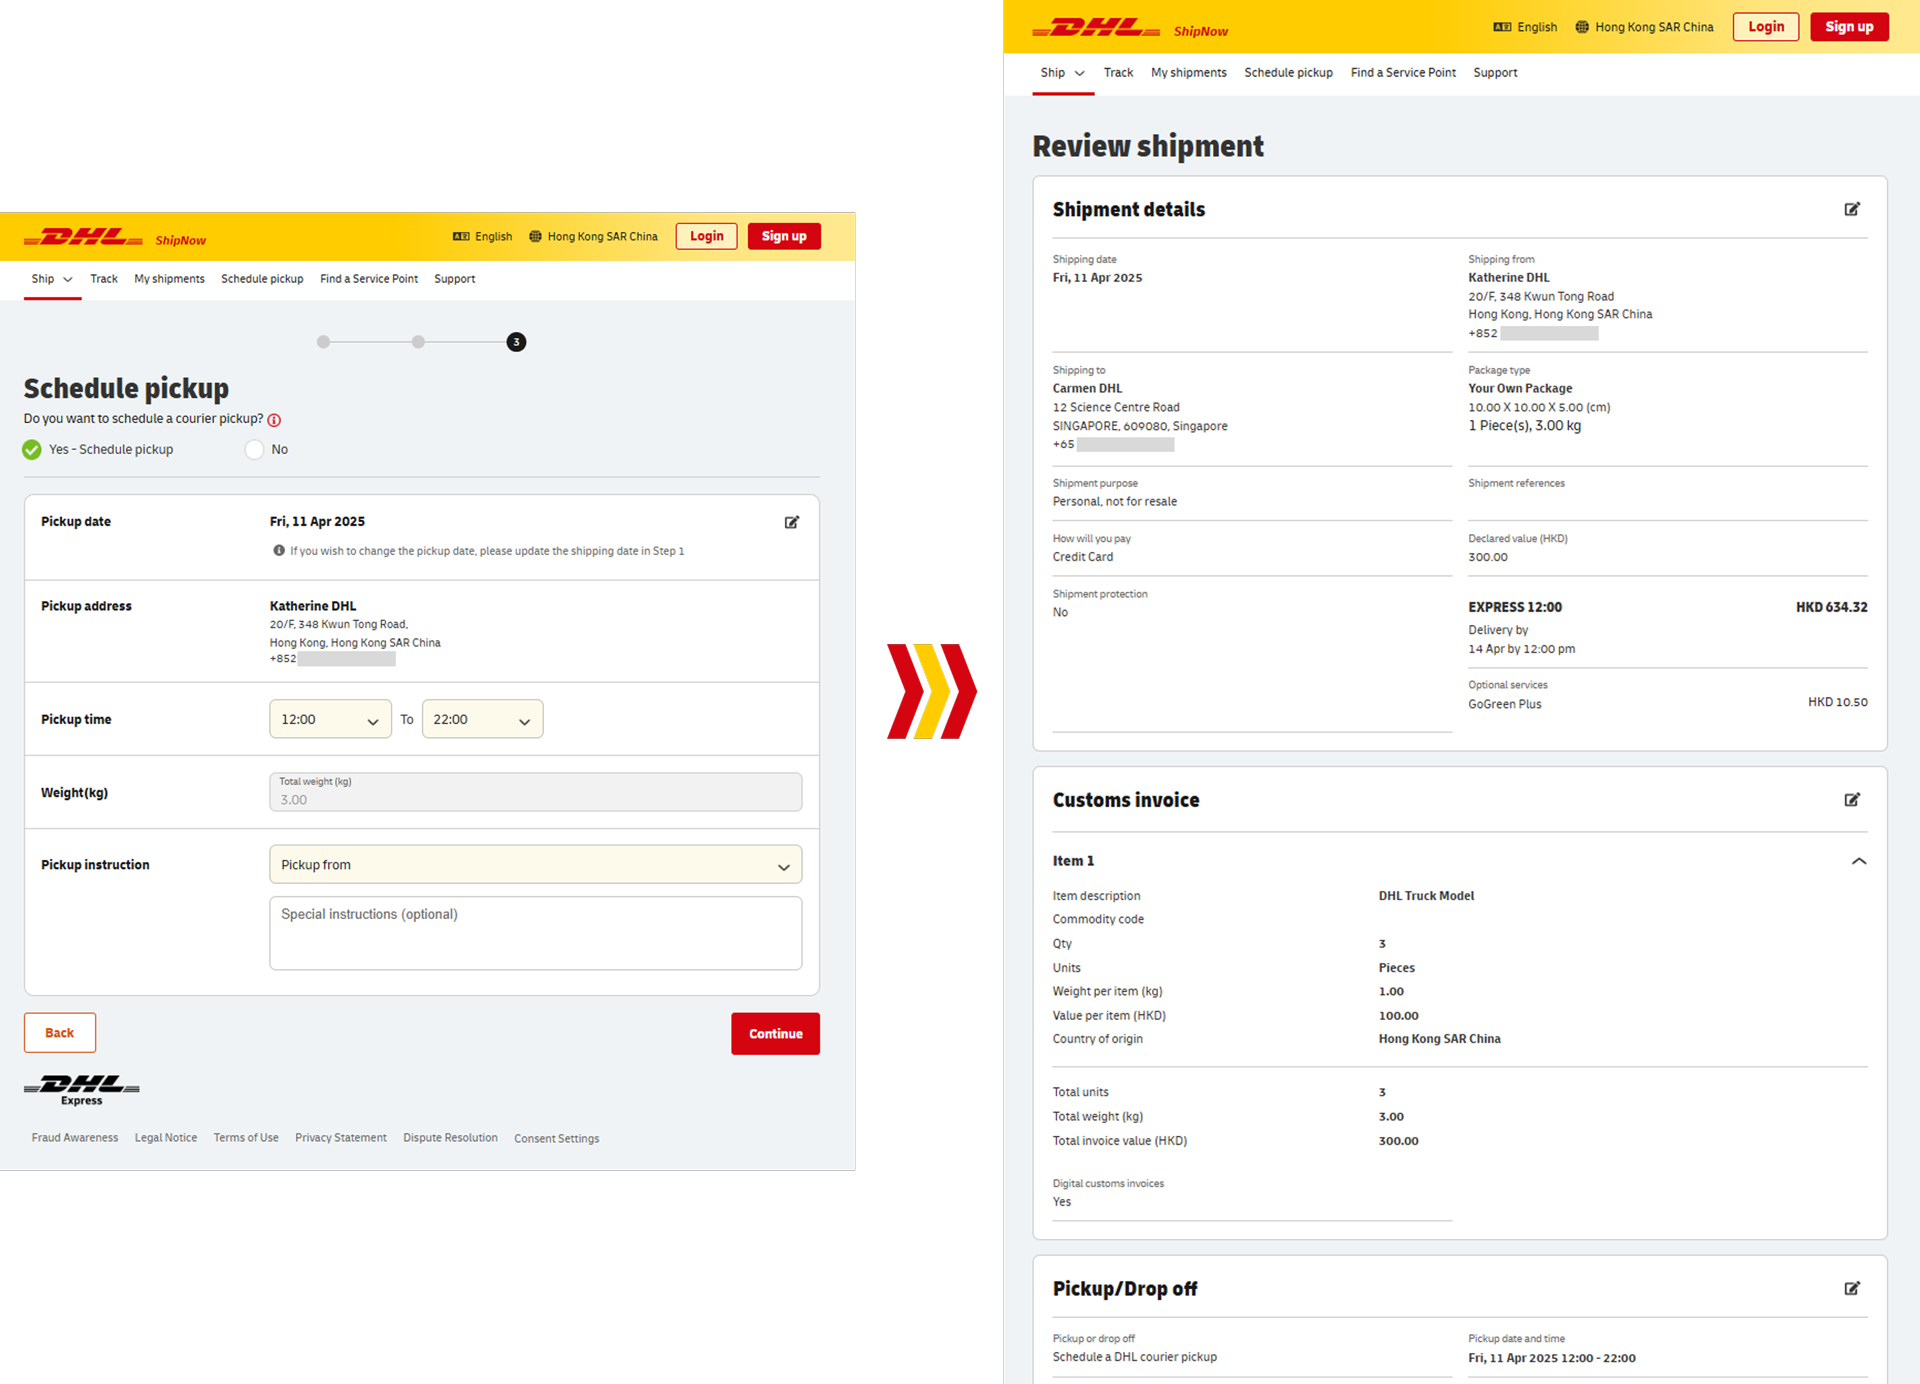The width and height of the screenshot is (1920, 1384).
Task: Edit Shipment details section
Action: (1852, 209)
